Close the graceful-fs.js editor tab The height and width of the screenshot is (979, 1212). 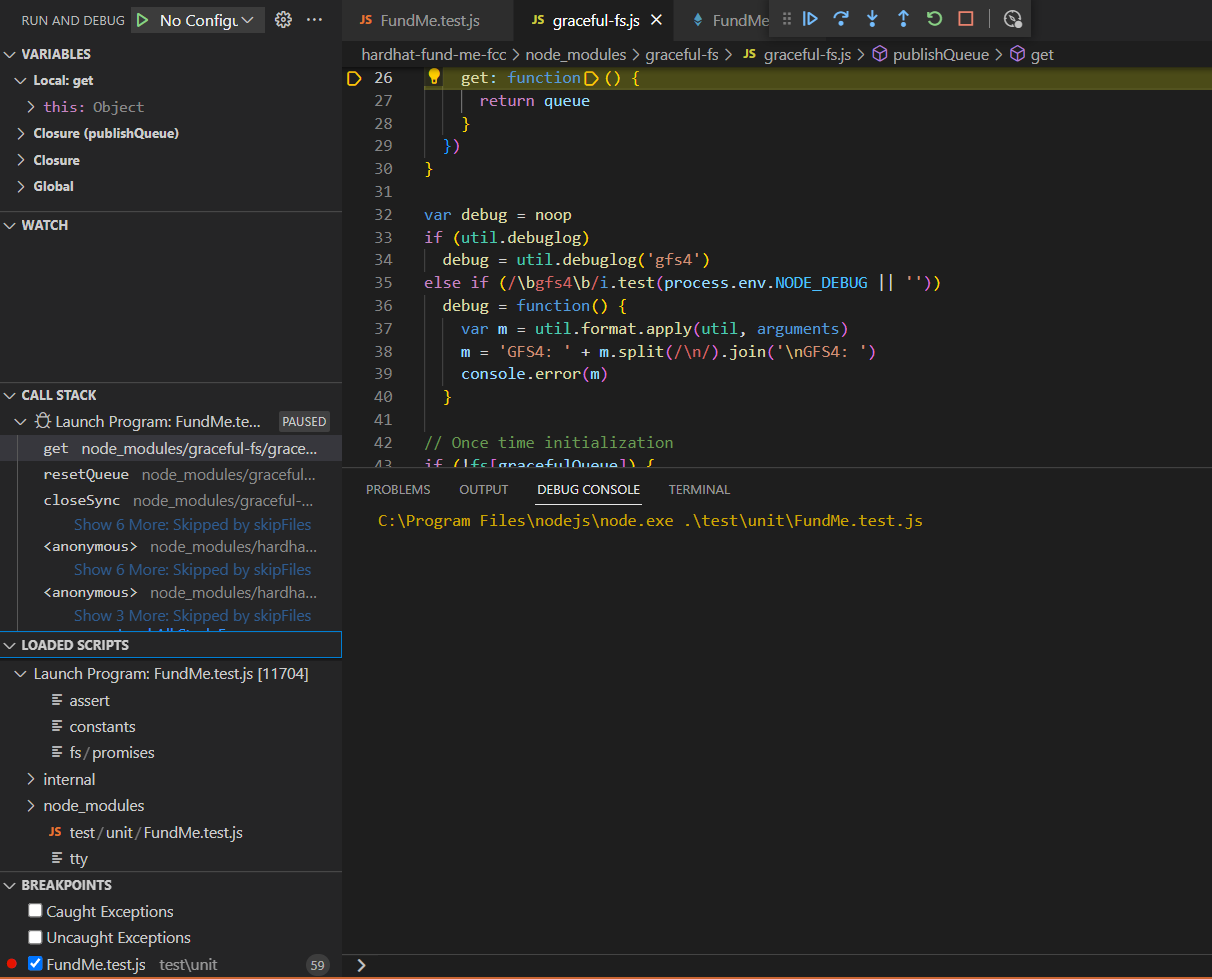click(x=656, y=20)
